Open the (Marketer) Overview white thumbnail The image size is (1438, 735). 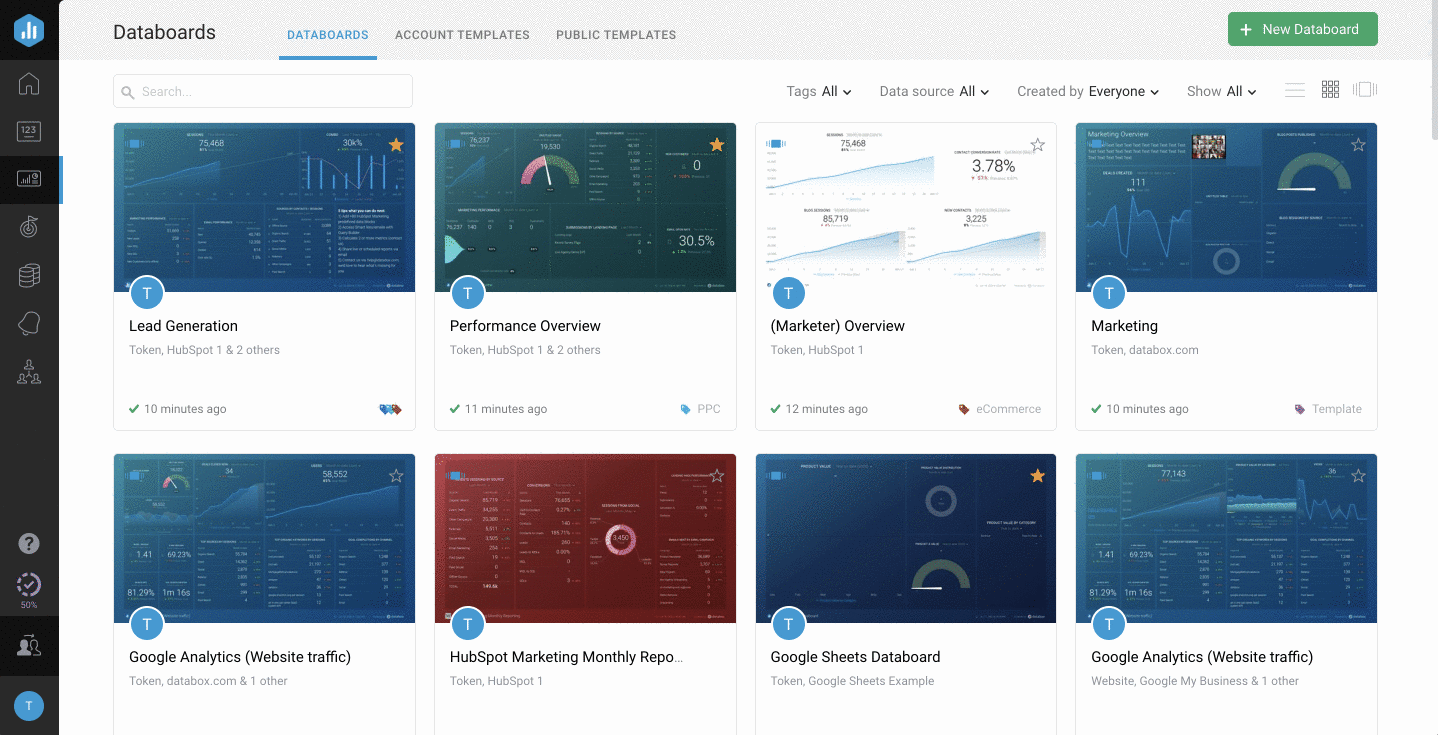906,207
